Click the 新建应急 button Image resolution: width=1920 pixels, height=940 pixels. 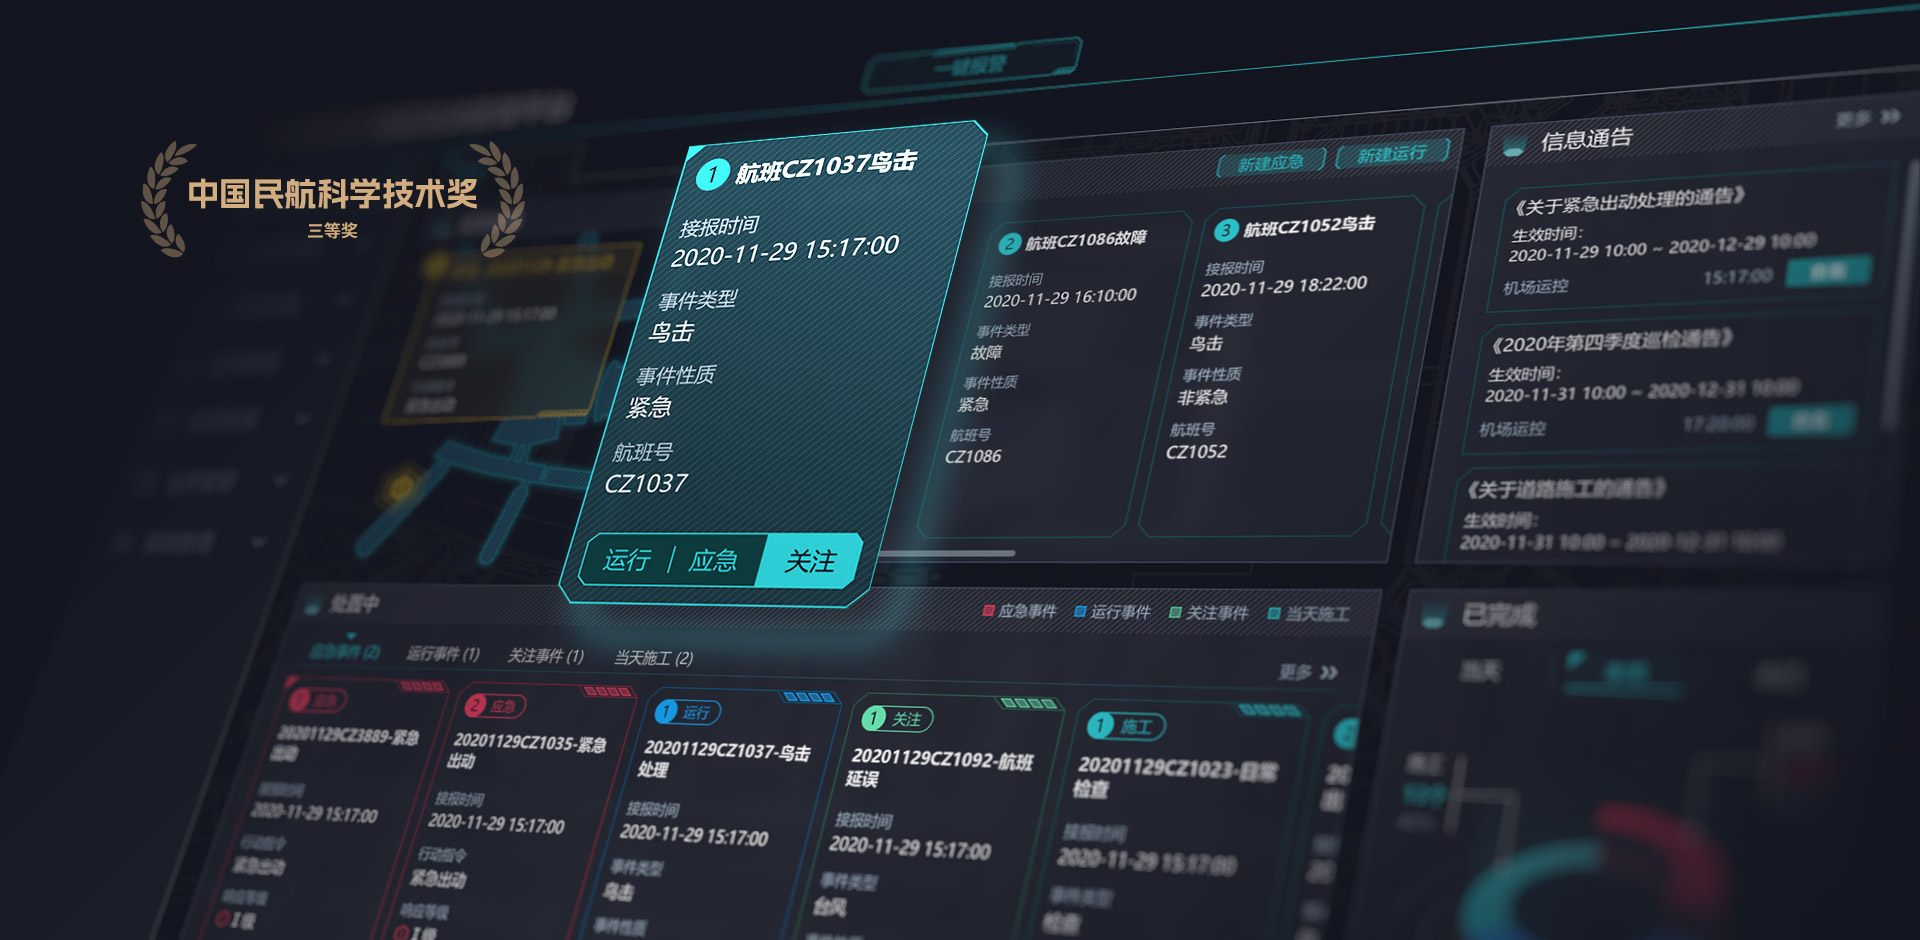[1271, 163]
